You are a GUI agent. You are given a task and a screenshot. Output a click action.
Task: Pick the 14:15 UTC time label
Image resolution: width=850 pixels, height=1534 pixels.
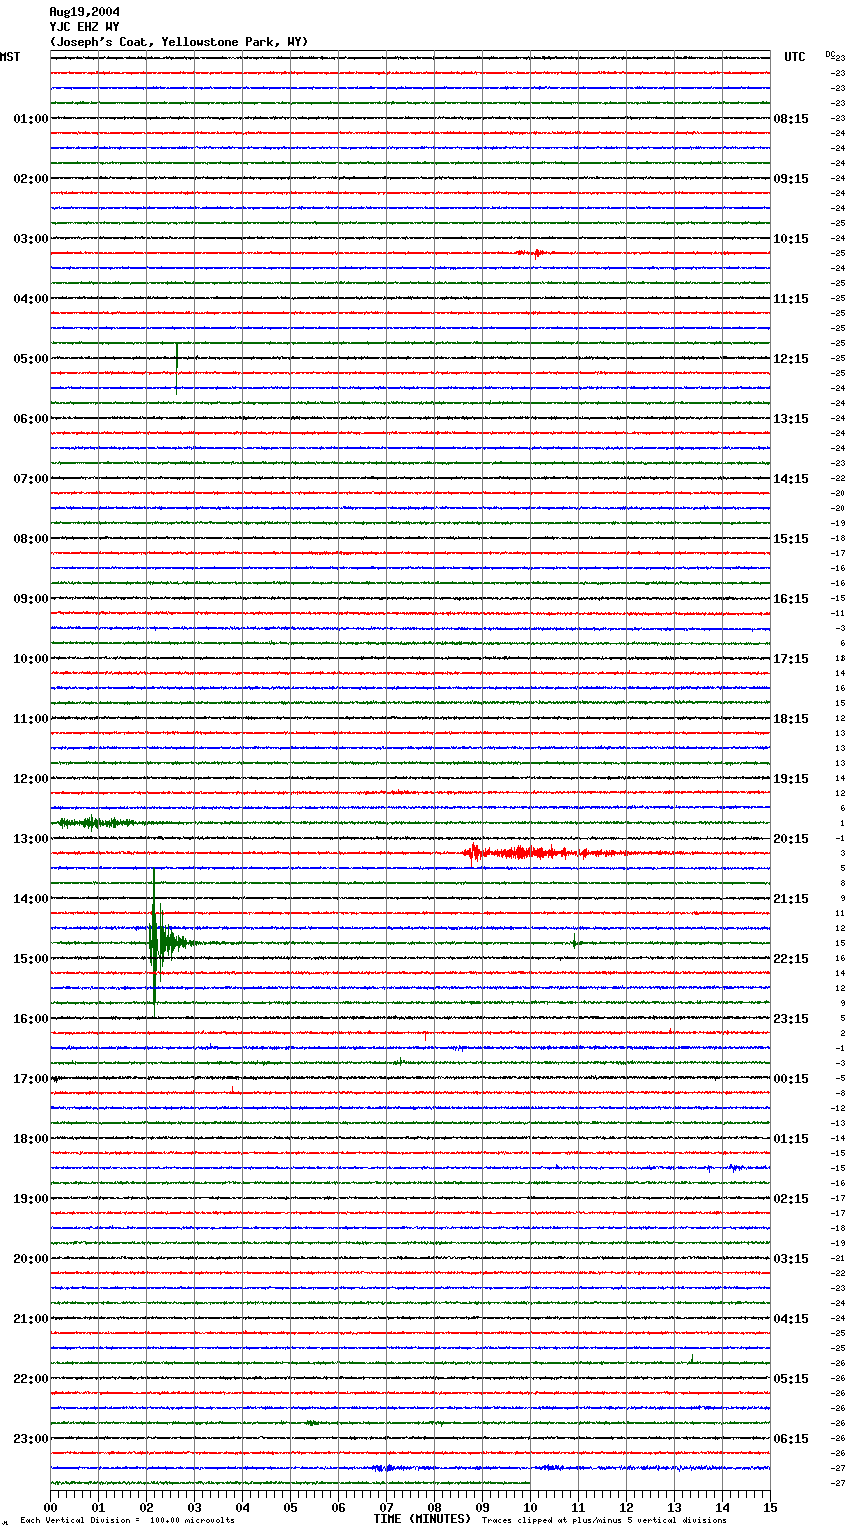click(x=791, y=479)
